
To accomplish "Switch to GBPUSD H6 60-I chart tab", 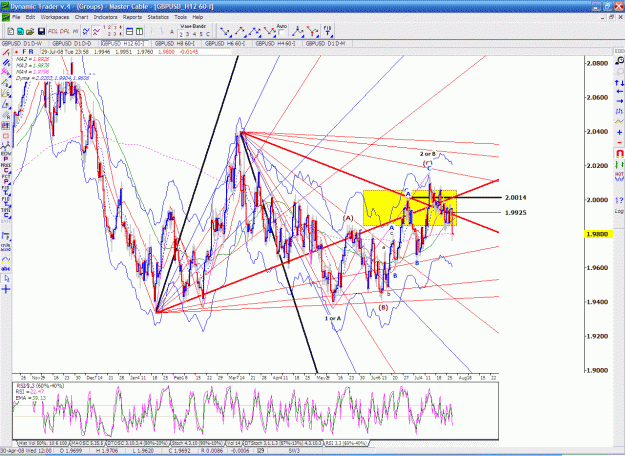I will pos(225,43).
